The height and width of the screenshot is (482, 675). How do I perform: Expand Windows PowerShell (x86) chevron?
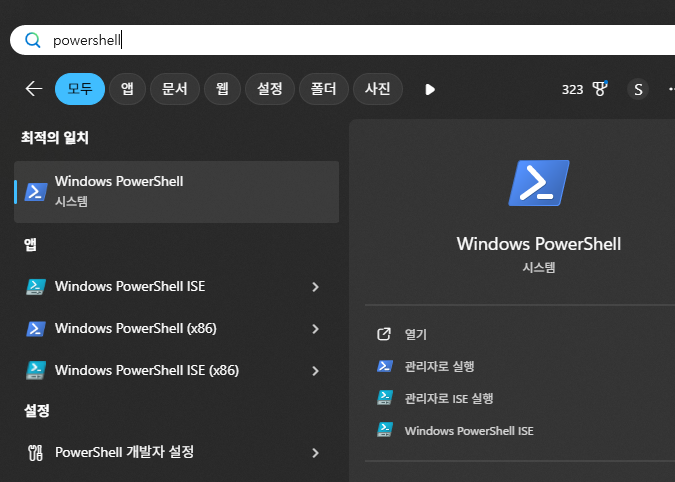point(316,329)
